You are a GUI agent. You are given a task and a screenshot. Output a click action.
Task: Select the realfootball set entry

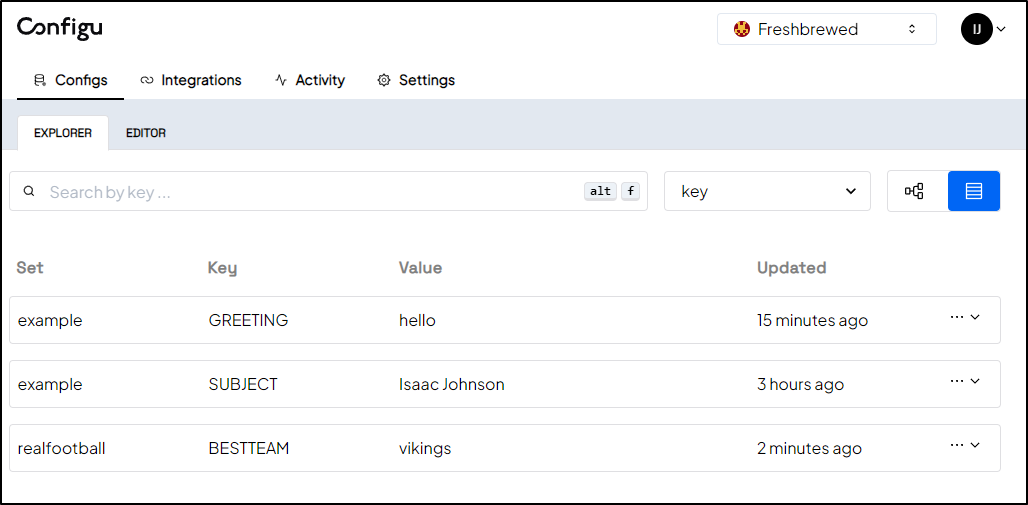pos(62,449)
